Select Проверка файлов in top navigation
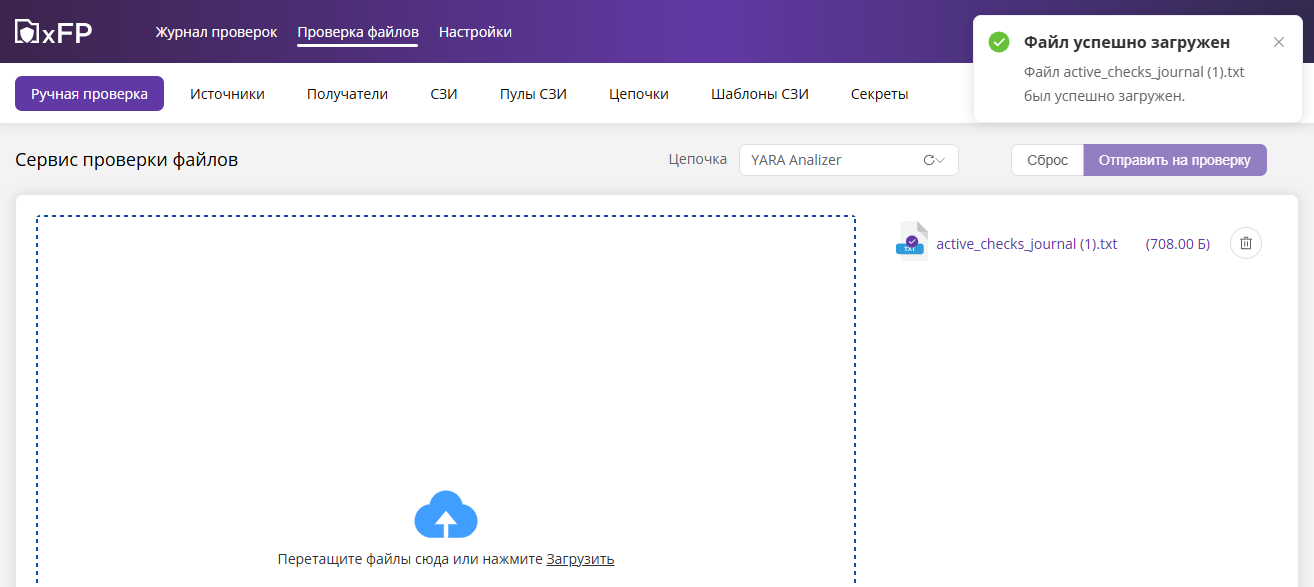Viewport: 1314px width, 587px height. coord(358,32)
